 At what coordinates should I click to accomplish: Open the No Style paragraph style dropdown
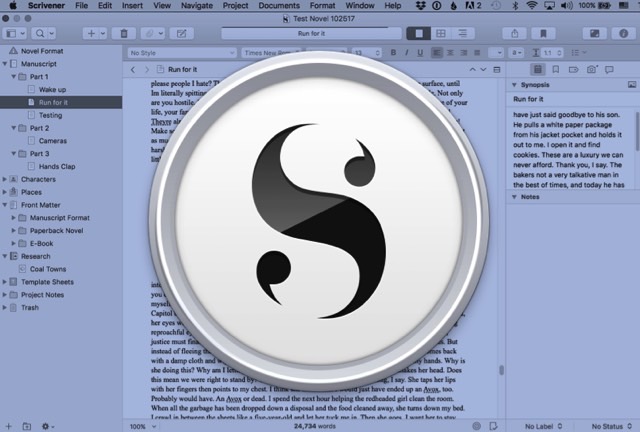pyautogui.click(x=182, y=53)
